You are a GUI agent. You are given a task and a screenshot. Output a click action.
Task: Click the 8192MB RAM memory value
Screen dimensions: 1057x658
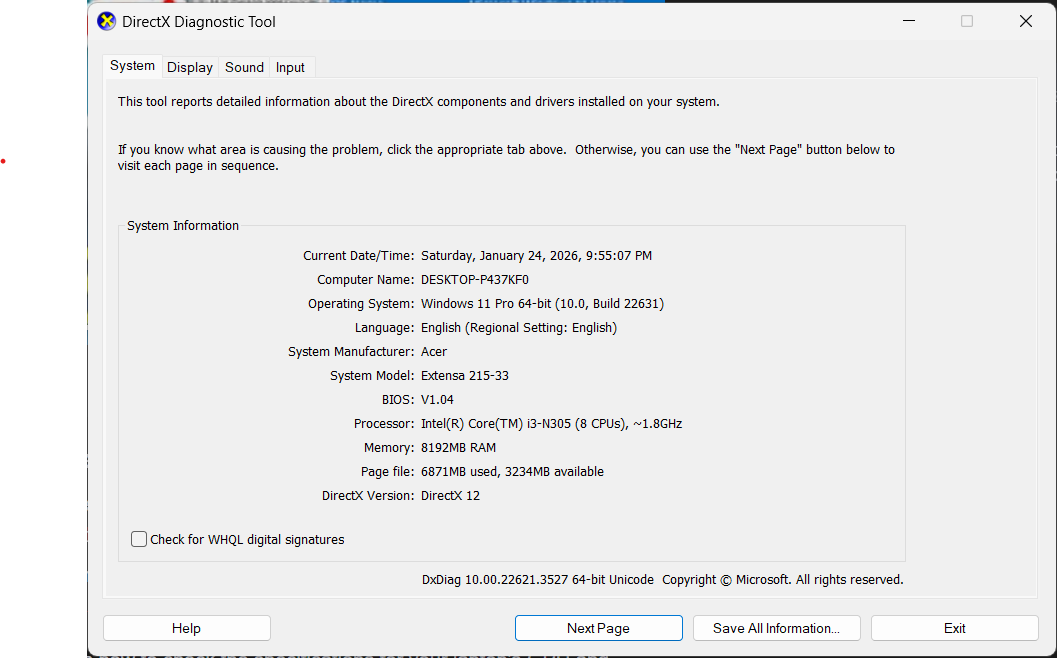458,448
